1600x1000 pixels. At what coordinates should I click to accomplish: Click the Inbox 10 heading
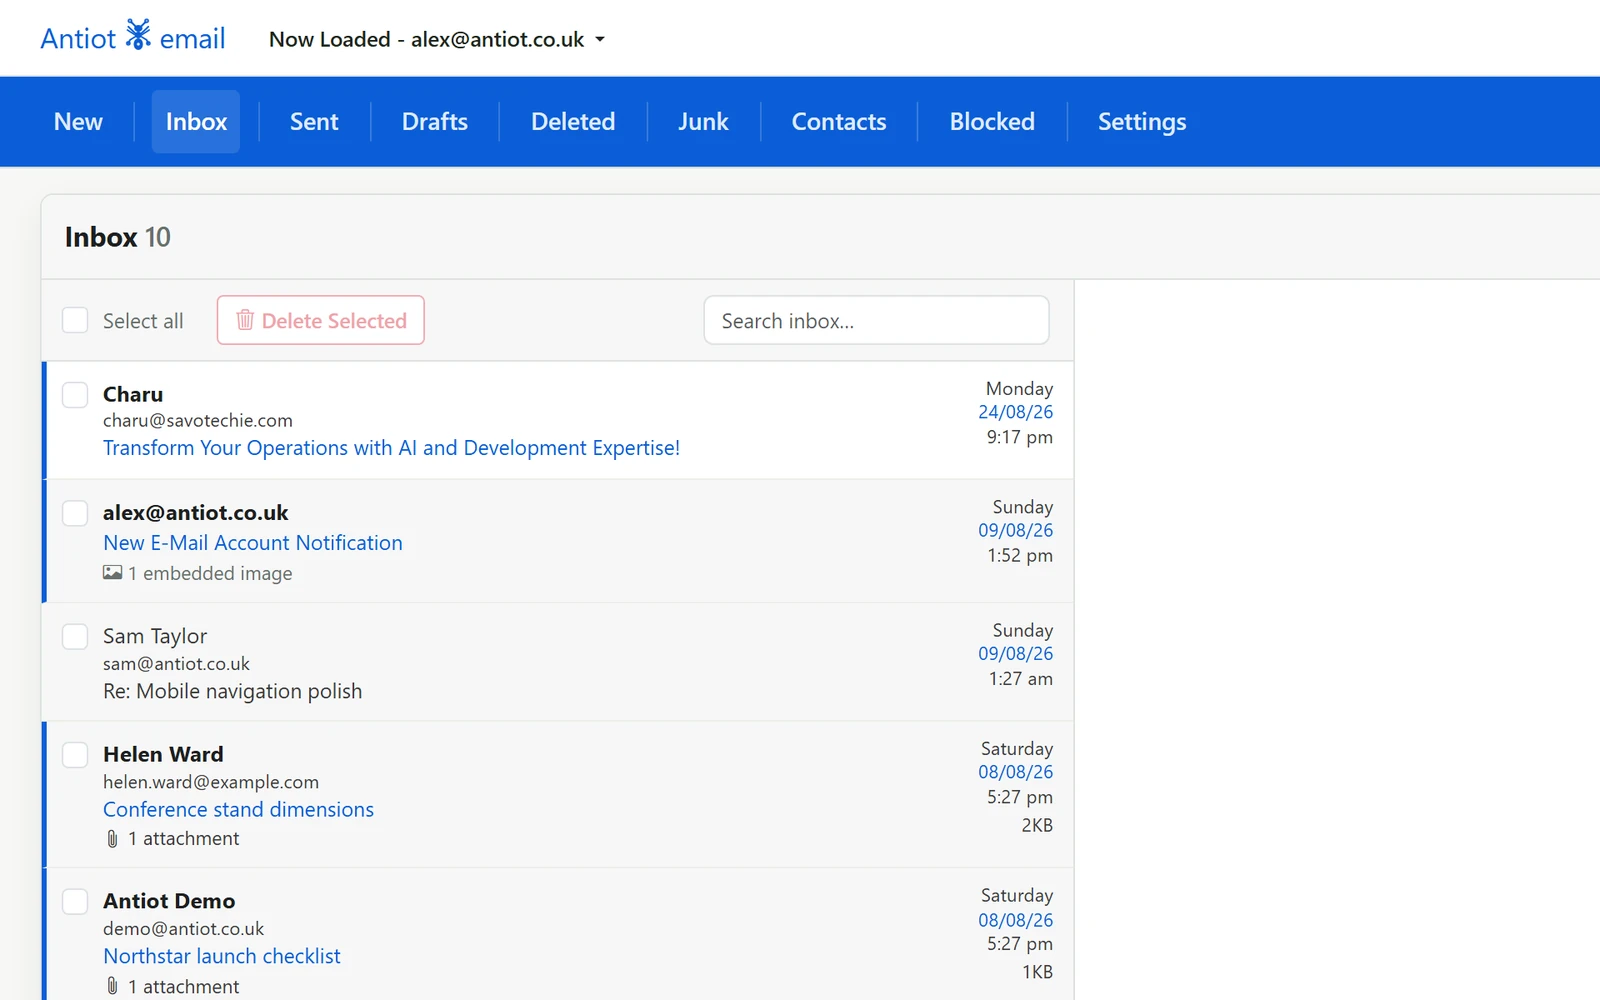[x=117, y=237]
